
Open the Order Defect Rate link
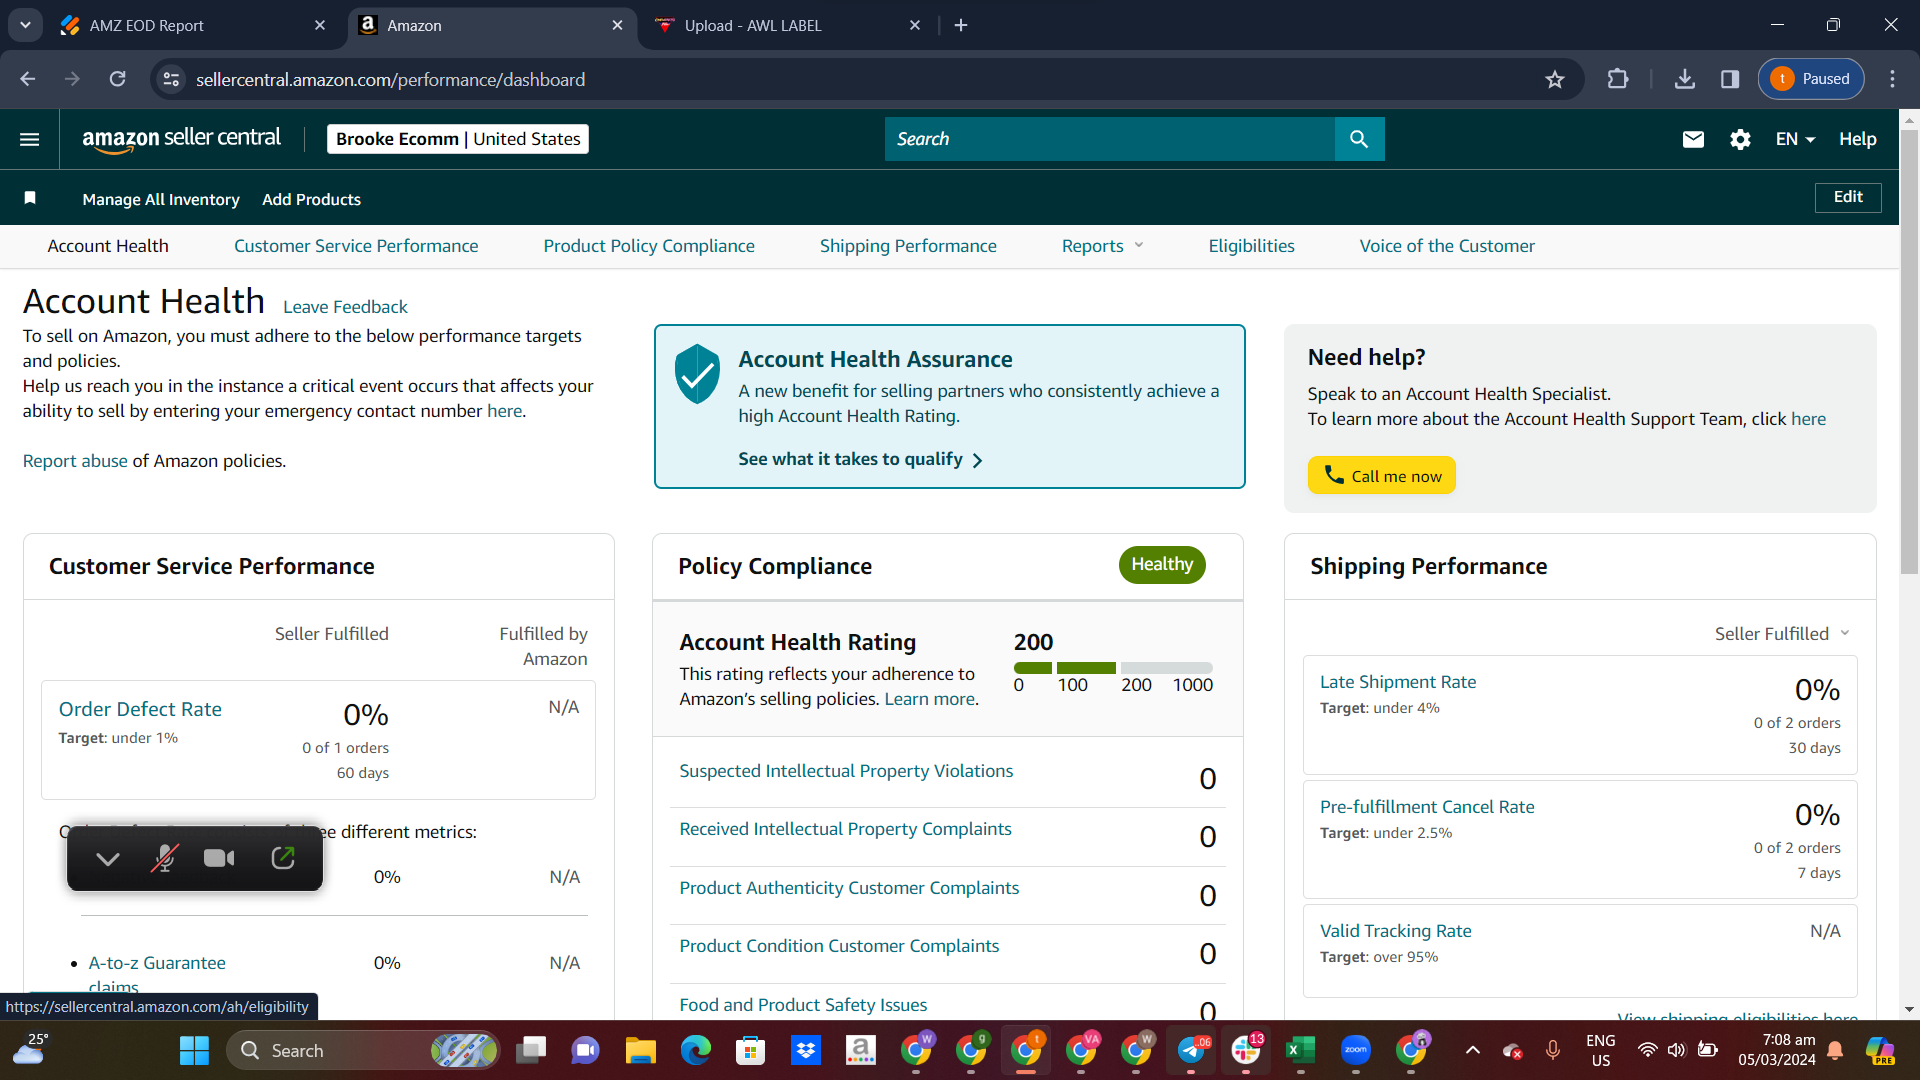point(140,709)
